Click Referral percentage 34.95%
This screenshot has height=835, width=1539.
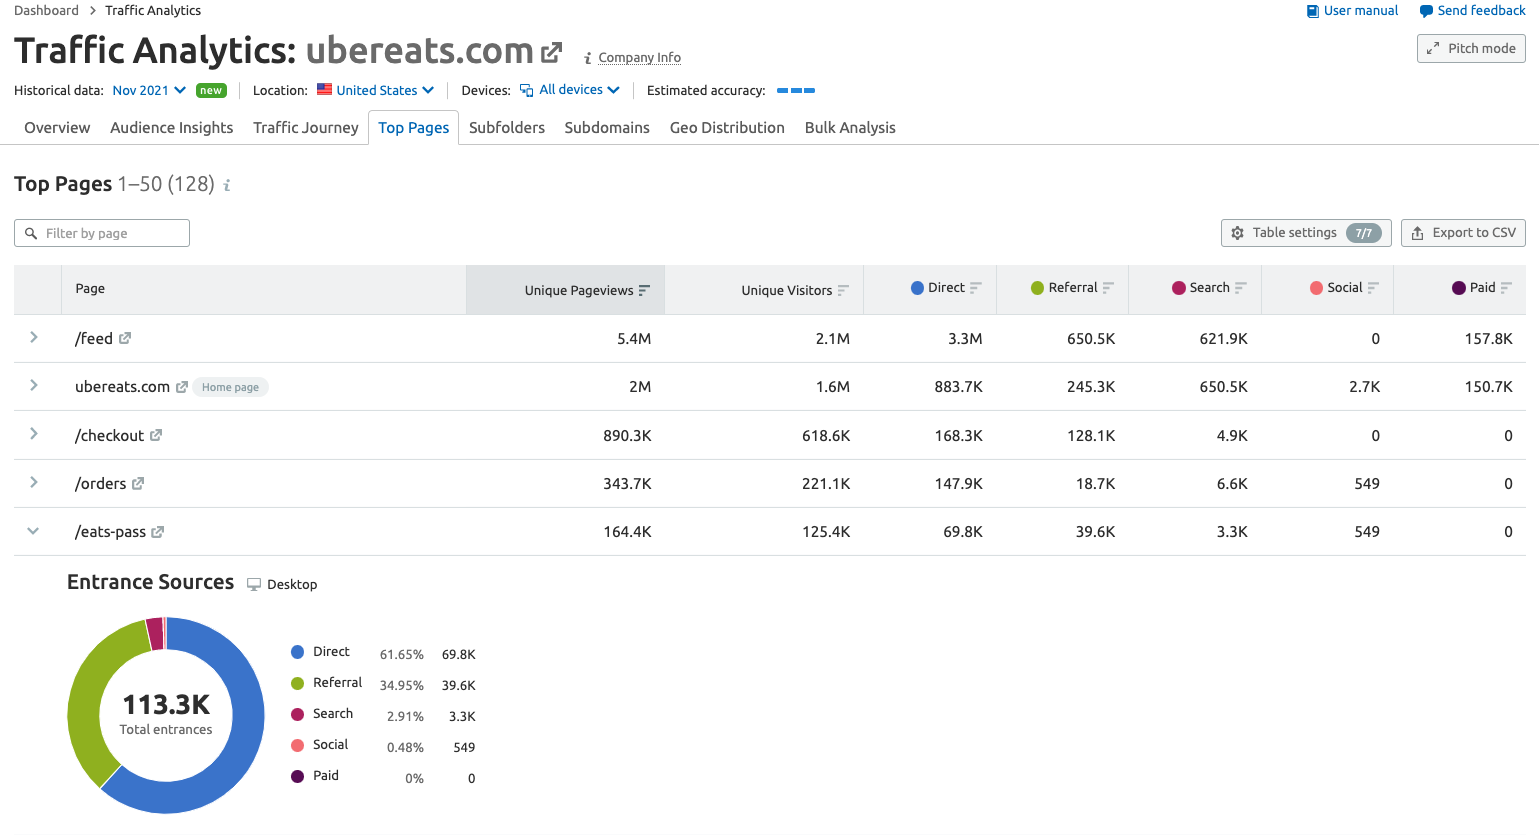point(402,686)
